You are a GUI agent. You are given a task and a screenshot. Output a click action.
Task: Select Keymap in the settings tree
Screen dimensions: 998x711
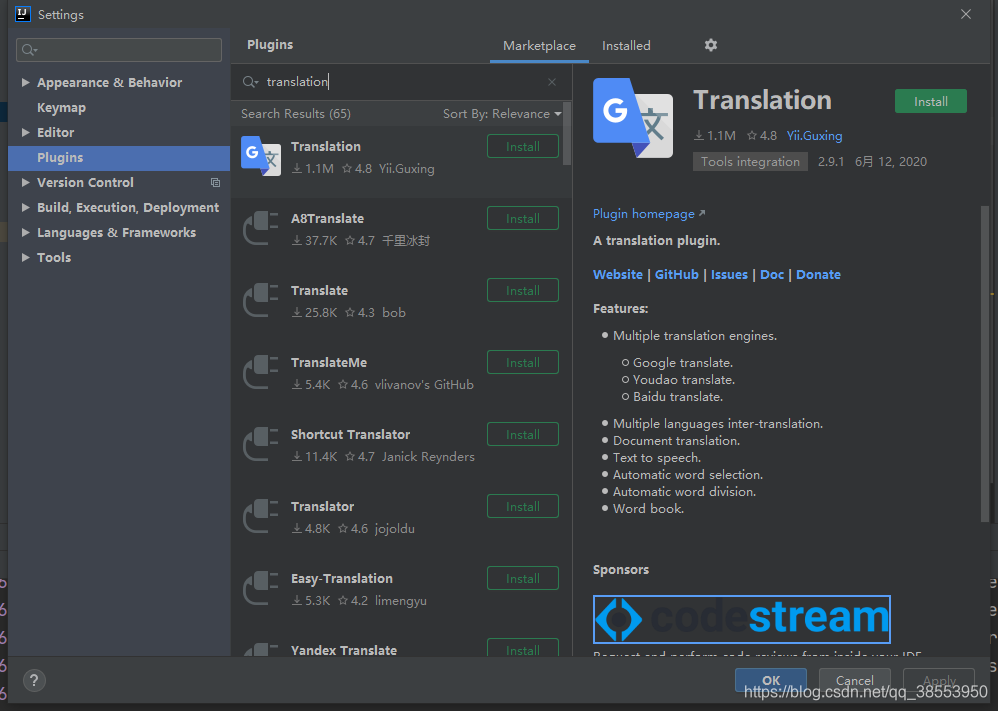coord(61,108)
